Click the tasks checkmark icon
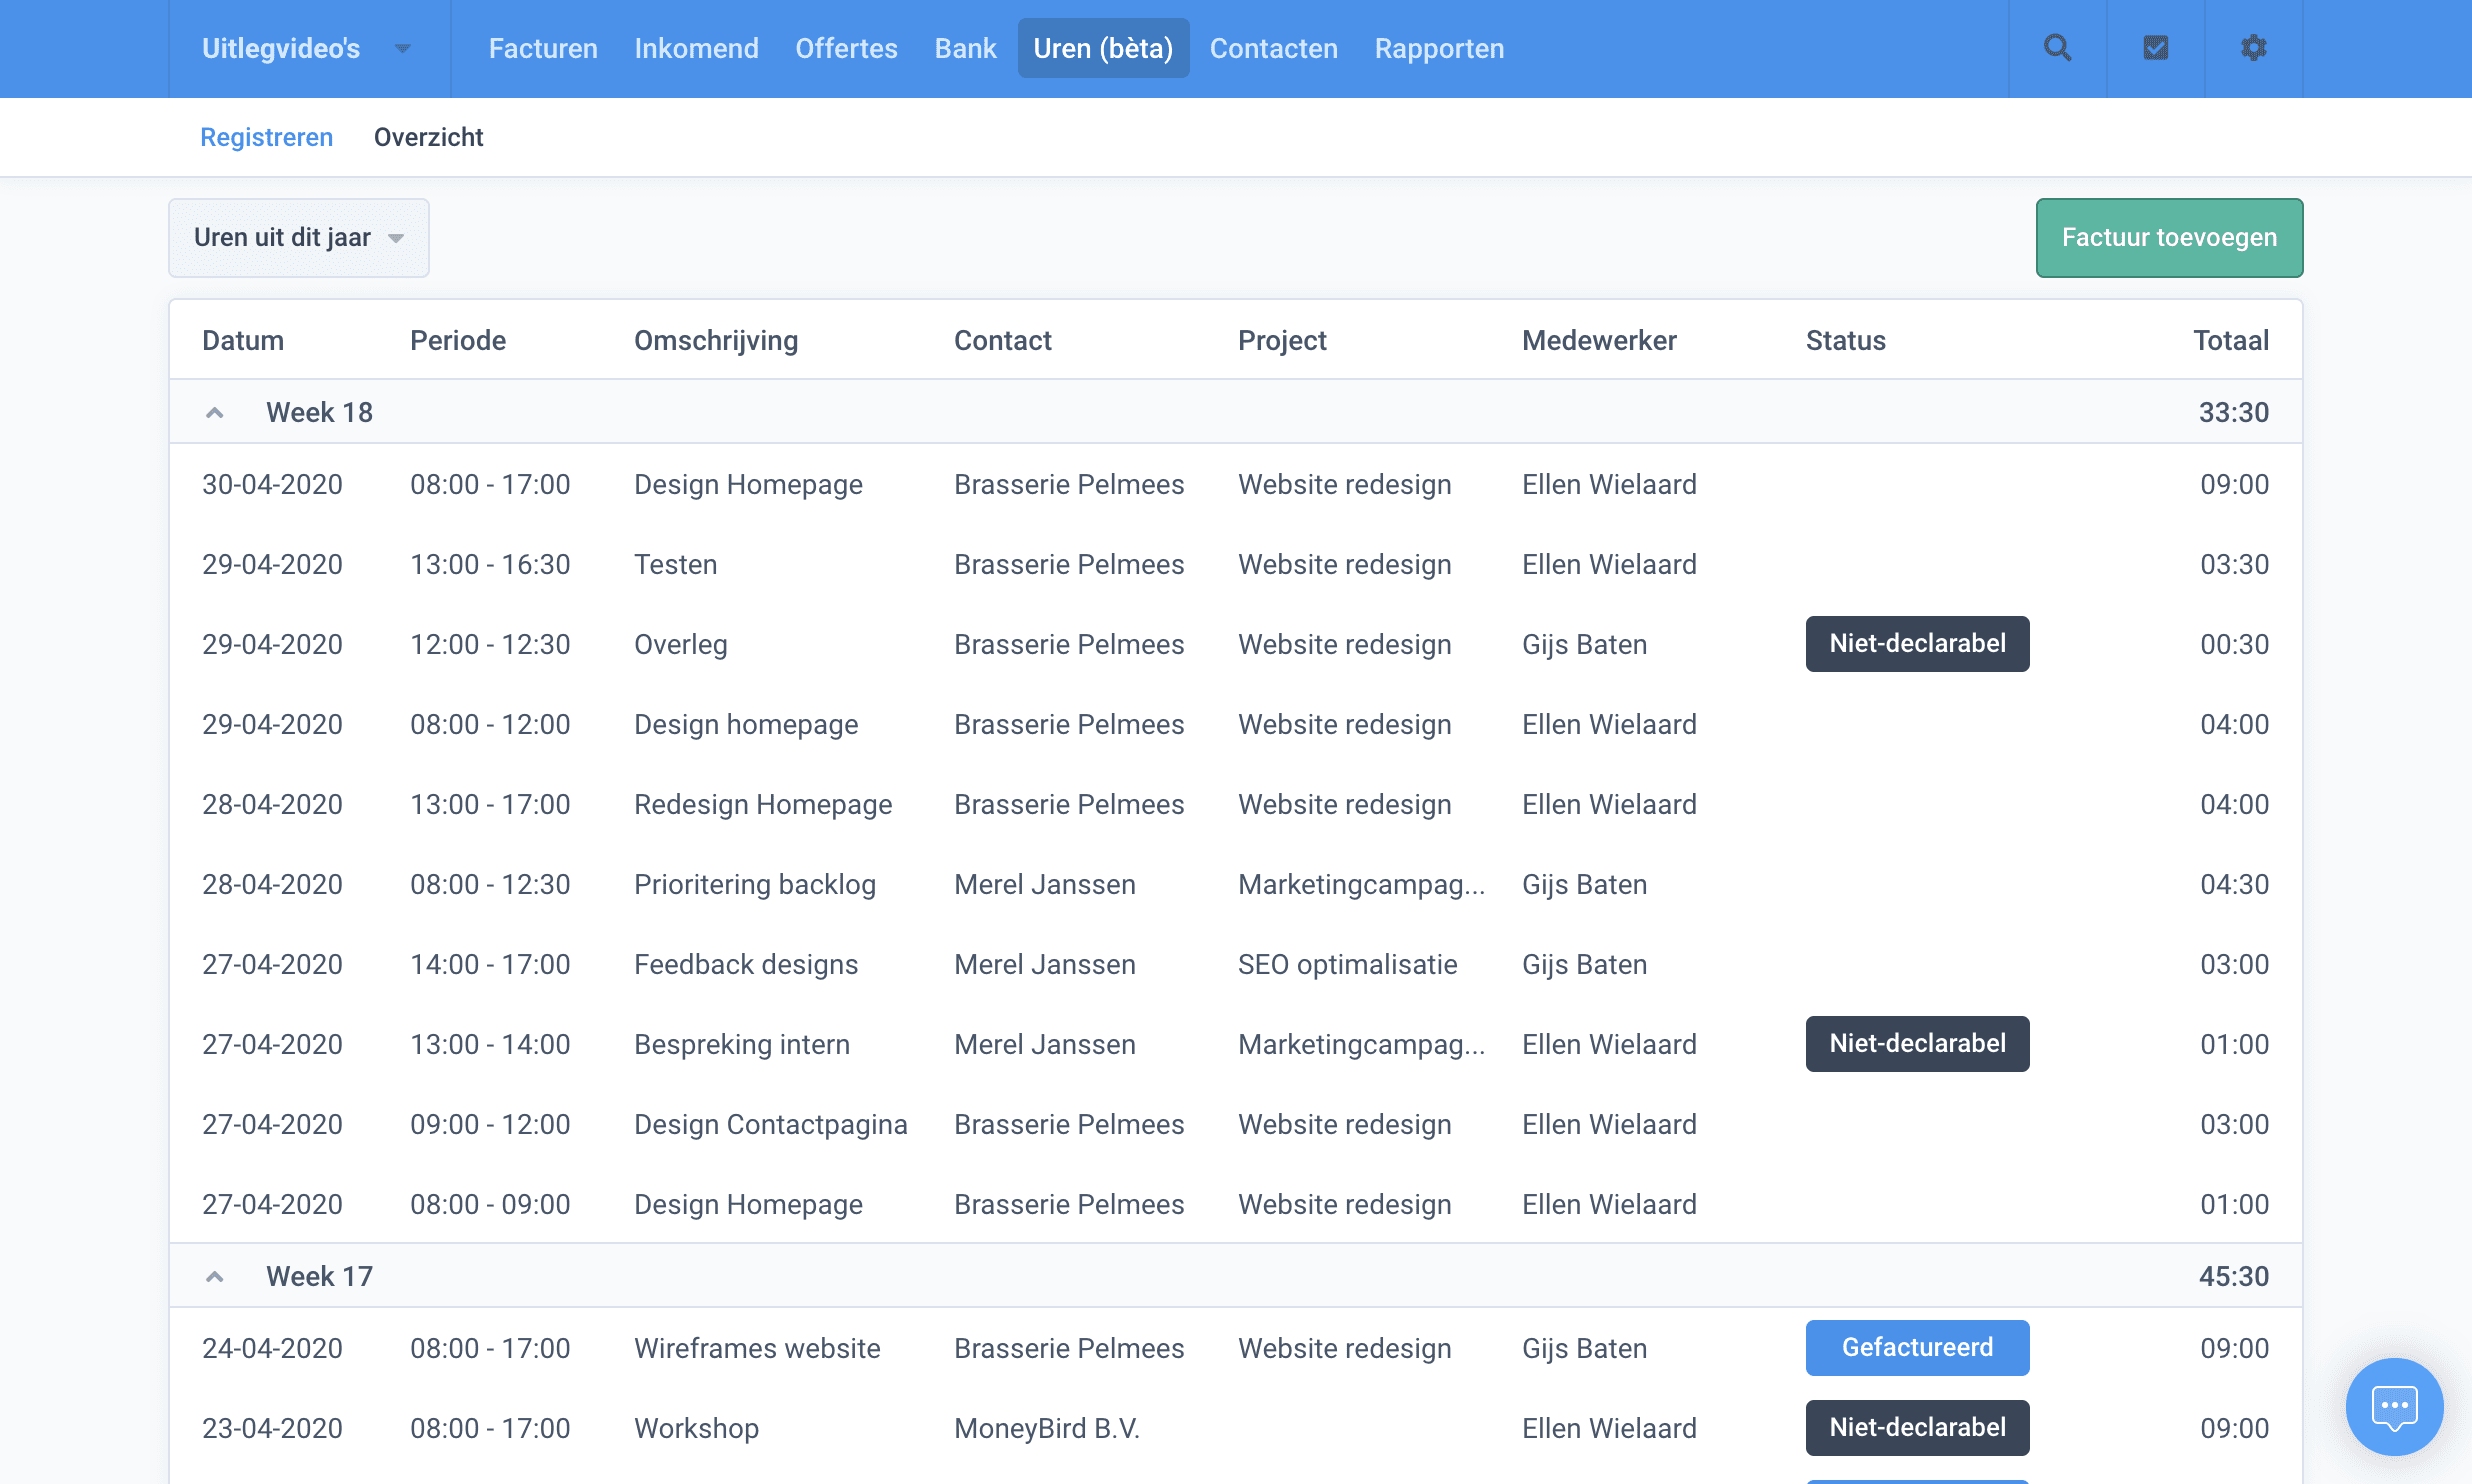The width and height of the screenshot is (2472, 1484). tap(2155, 48)
